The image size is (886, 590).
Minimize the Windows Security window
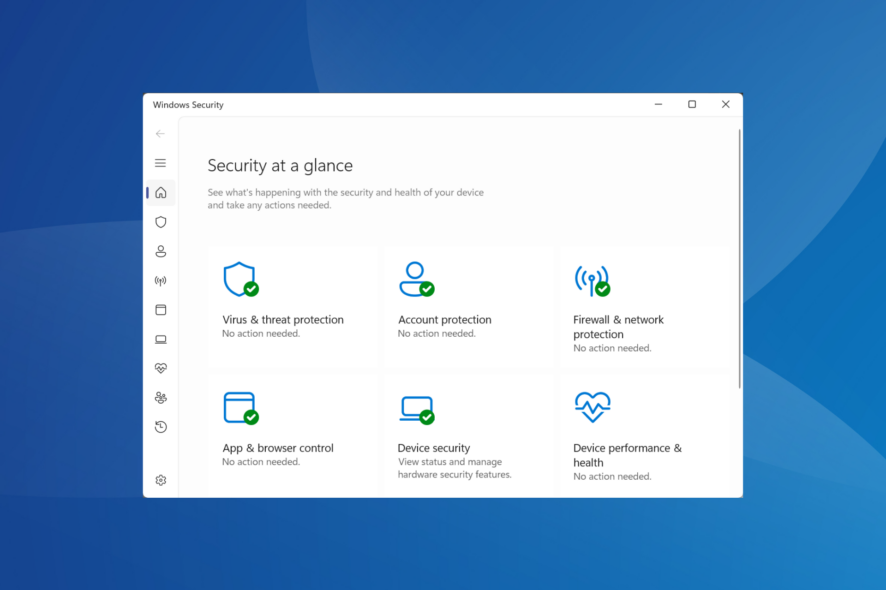tap(658, 105)
